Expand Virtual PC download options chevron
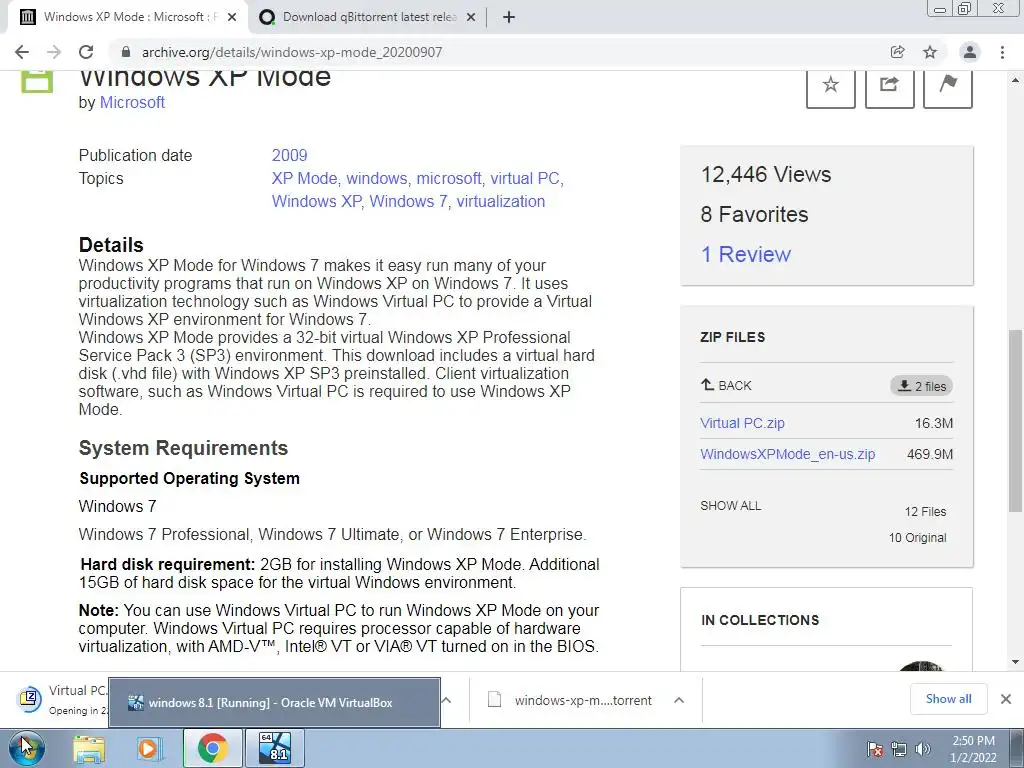This screenshot has height=768, width=1024. click(x=447, y=700)
